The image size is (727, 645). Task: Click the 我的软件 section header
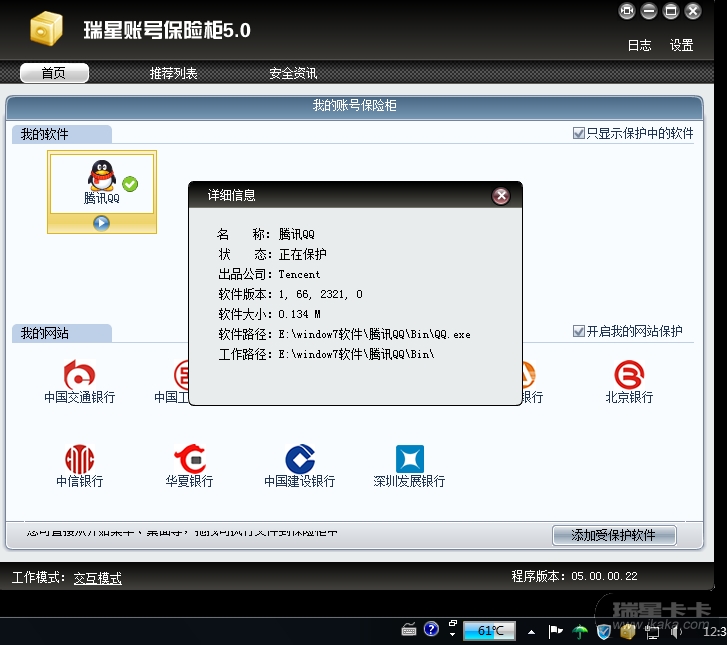pyautogui.click(x=62, y=134)
